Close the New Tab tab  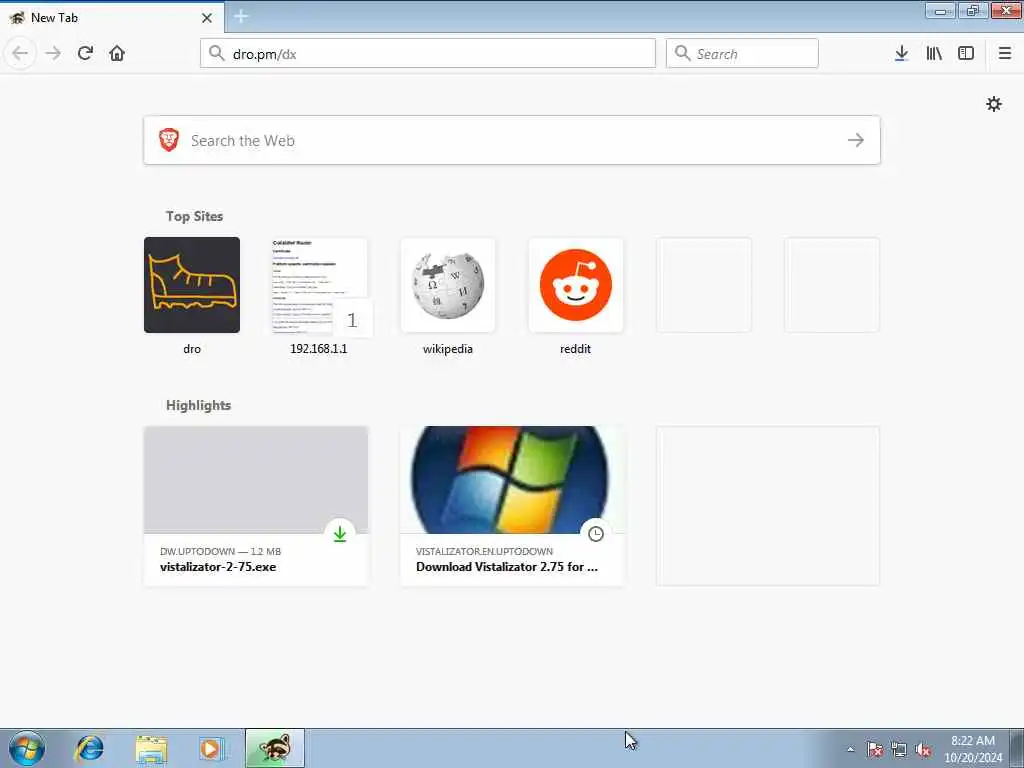(x=206, y=18)
